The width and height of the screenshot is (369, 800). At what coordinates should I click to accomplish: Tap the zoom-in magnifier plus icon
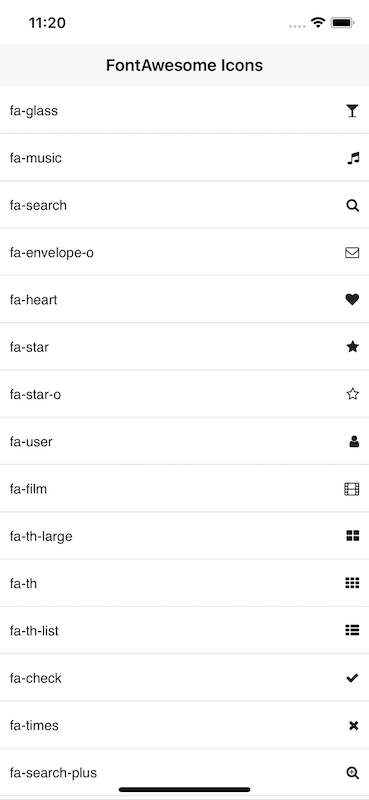click(353, 773)
